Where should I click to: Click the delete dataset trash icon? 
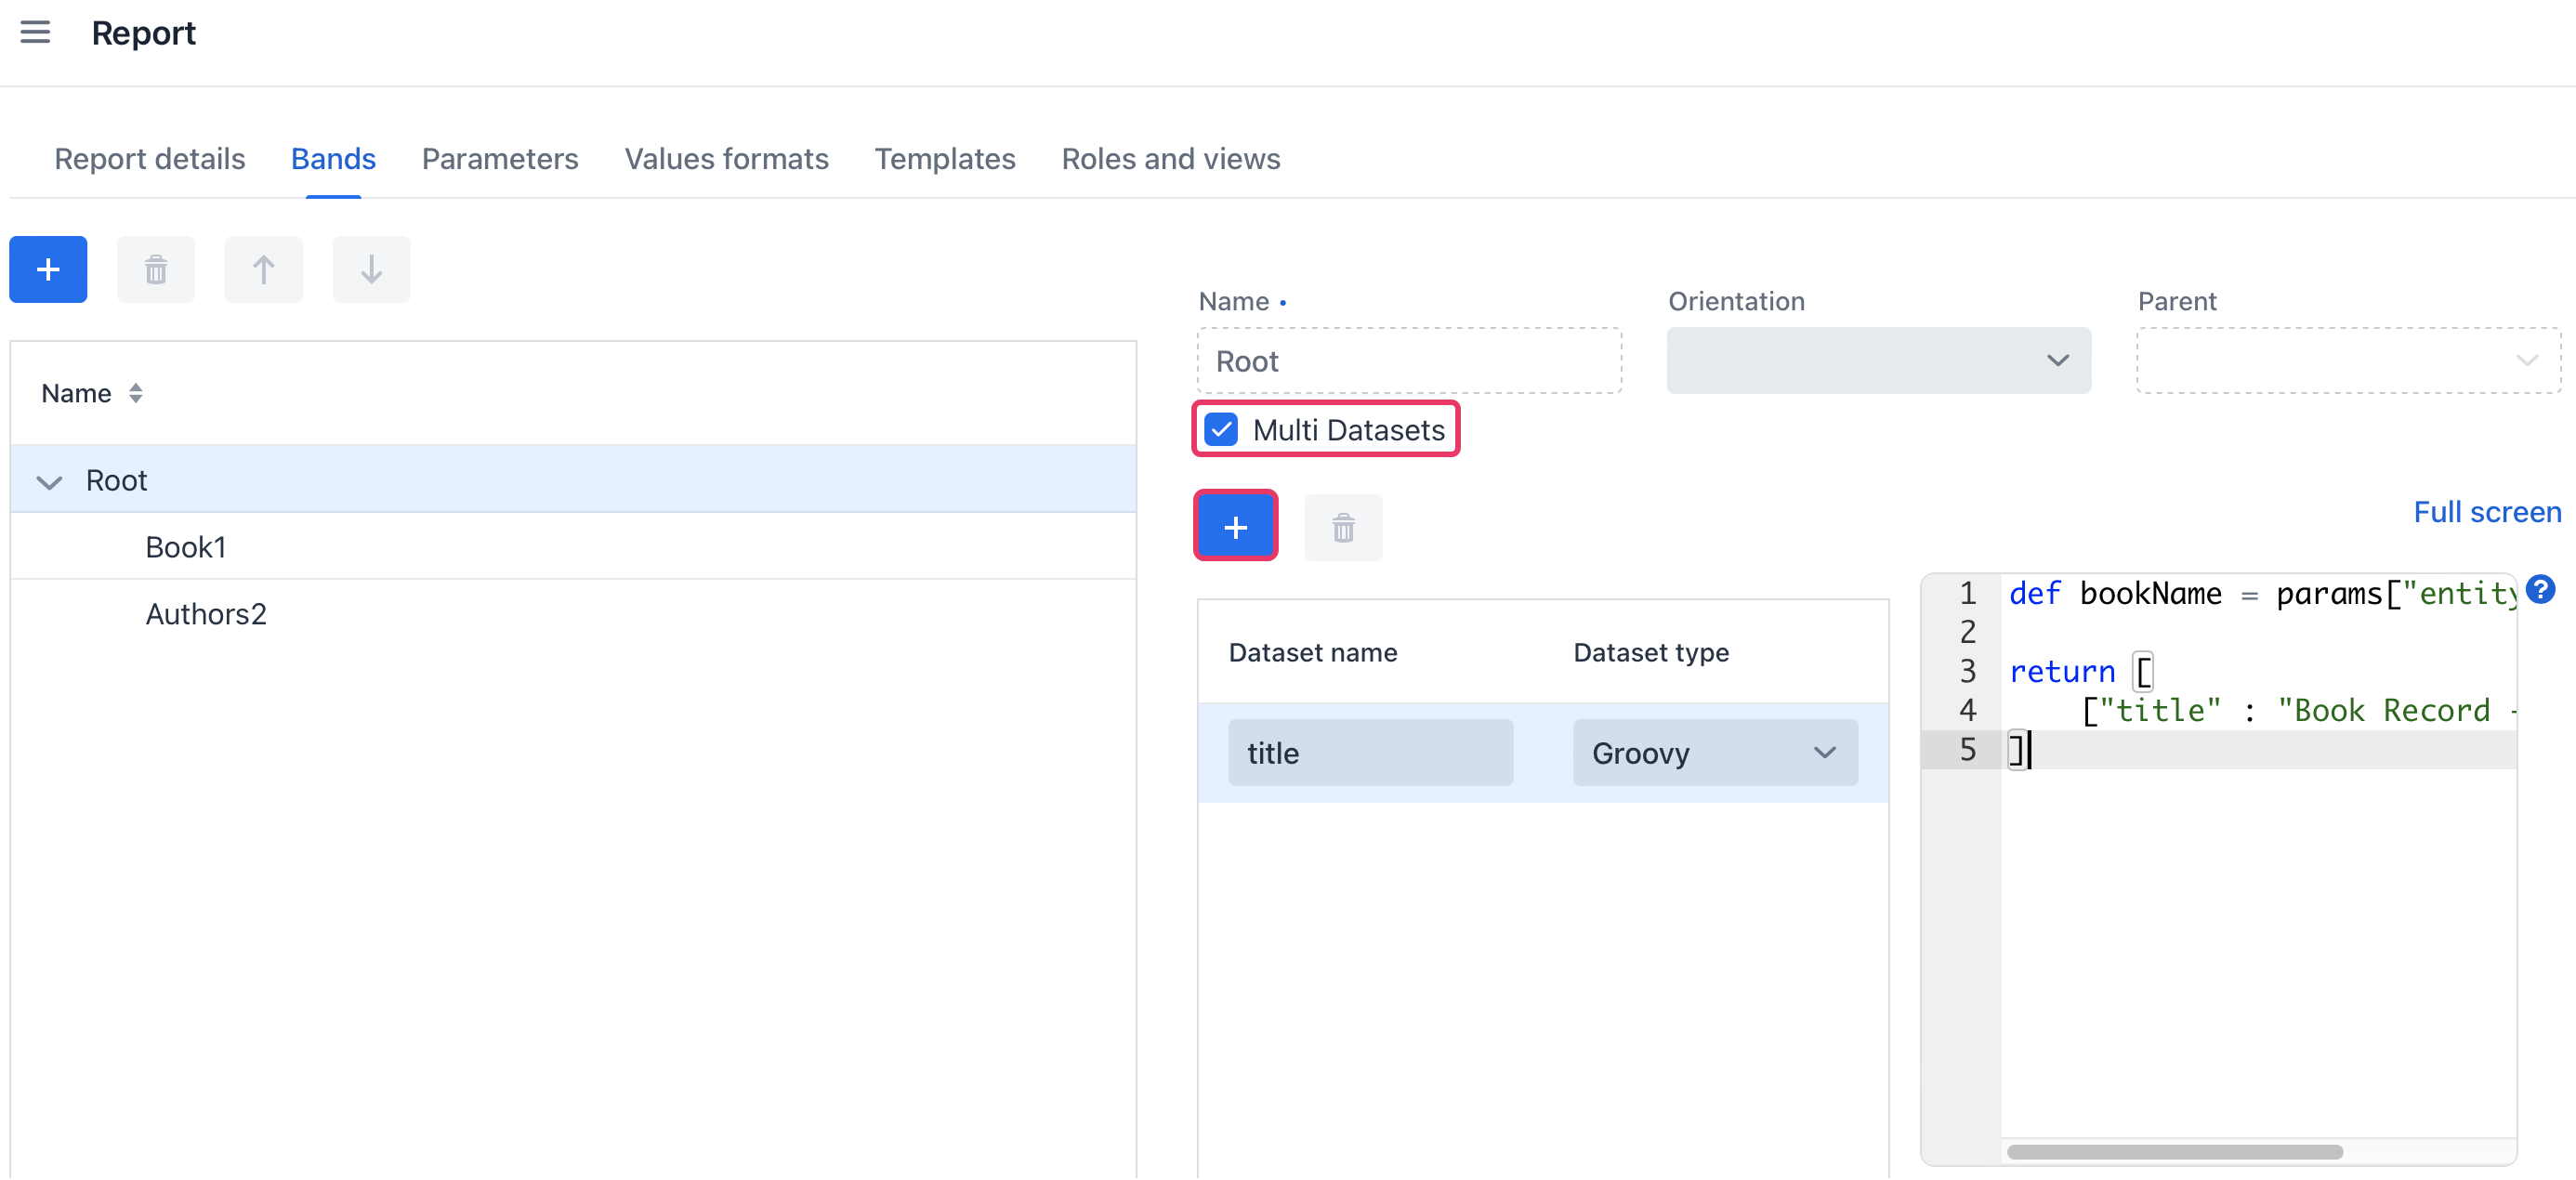tap(1343, 527)
